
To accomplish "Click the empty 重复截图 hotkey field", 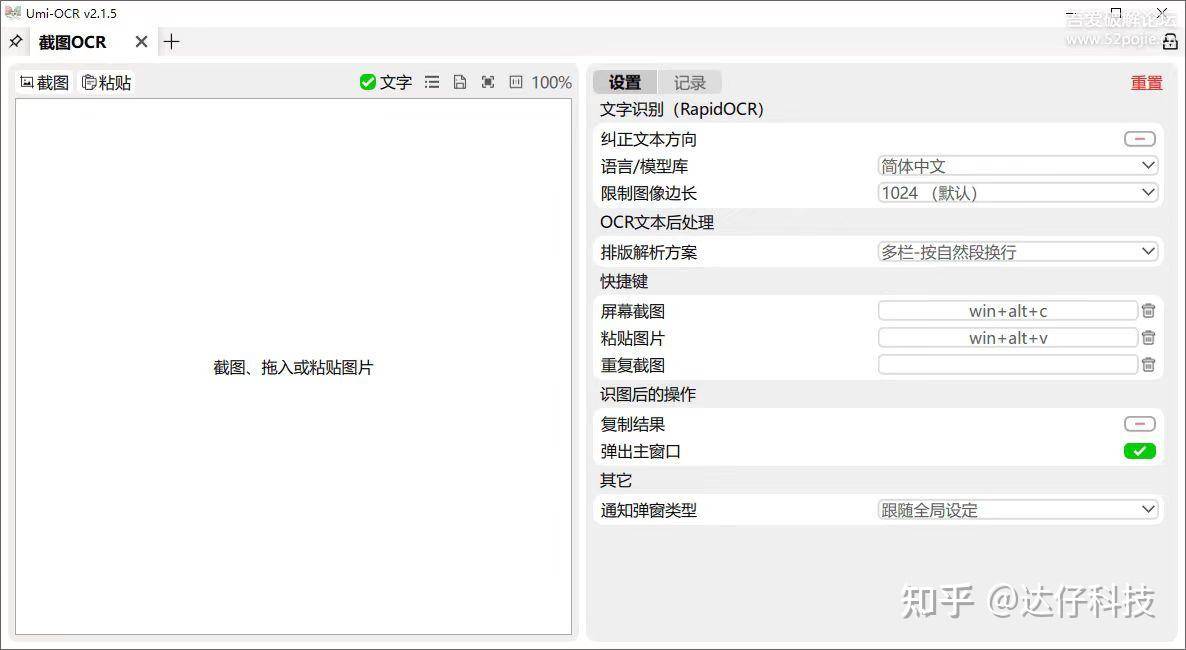I will [x=1007, y=365].
